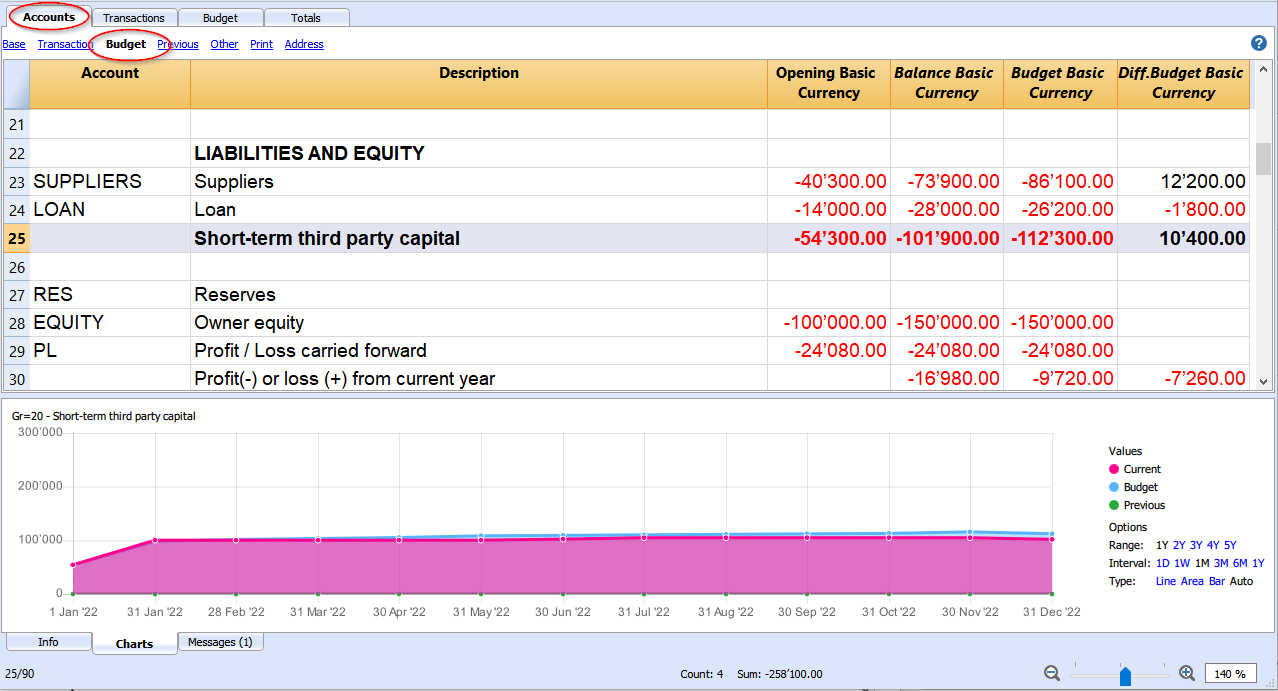This screenshot has width=1278, height=691.
Task: Click the SUPPLIERS account cell
Action: 110,182
